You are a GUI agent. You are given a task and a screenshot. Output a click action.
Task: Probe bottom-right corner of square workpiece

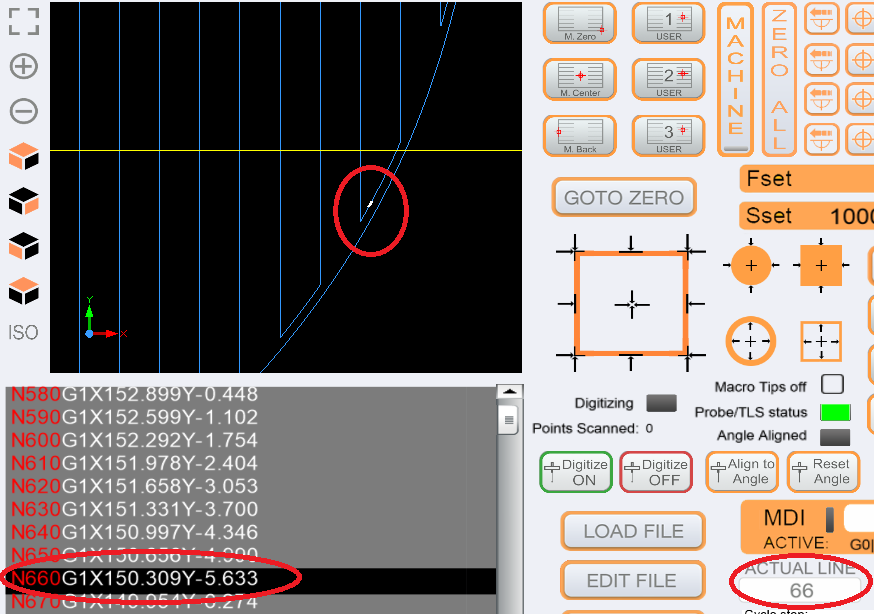tap(688, 355)
